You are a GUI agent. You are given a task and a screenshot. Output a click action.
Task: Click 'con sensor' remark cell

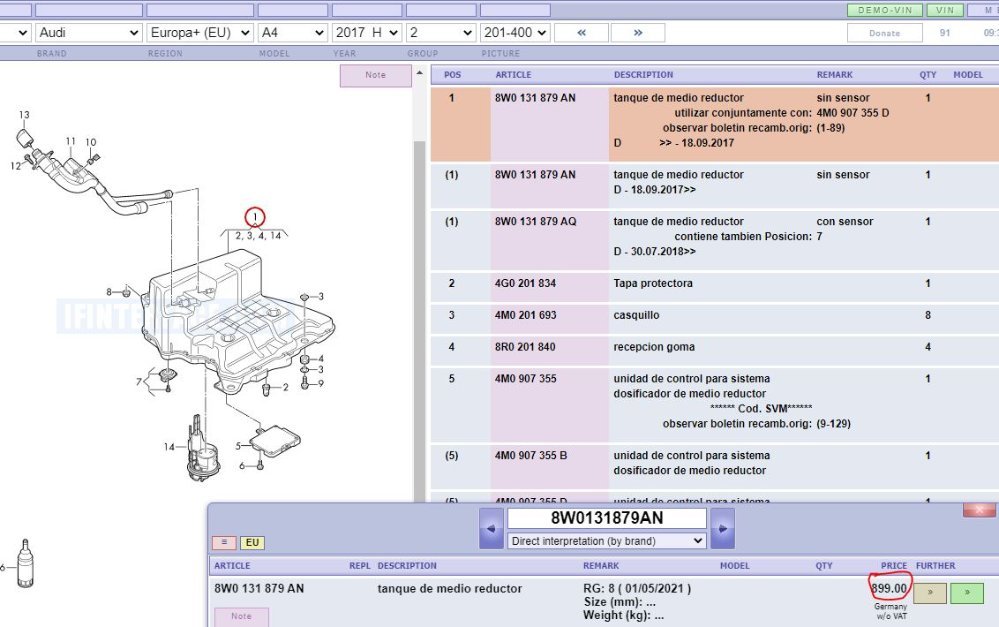click(845, 221)
